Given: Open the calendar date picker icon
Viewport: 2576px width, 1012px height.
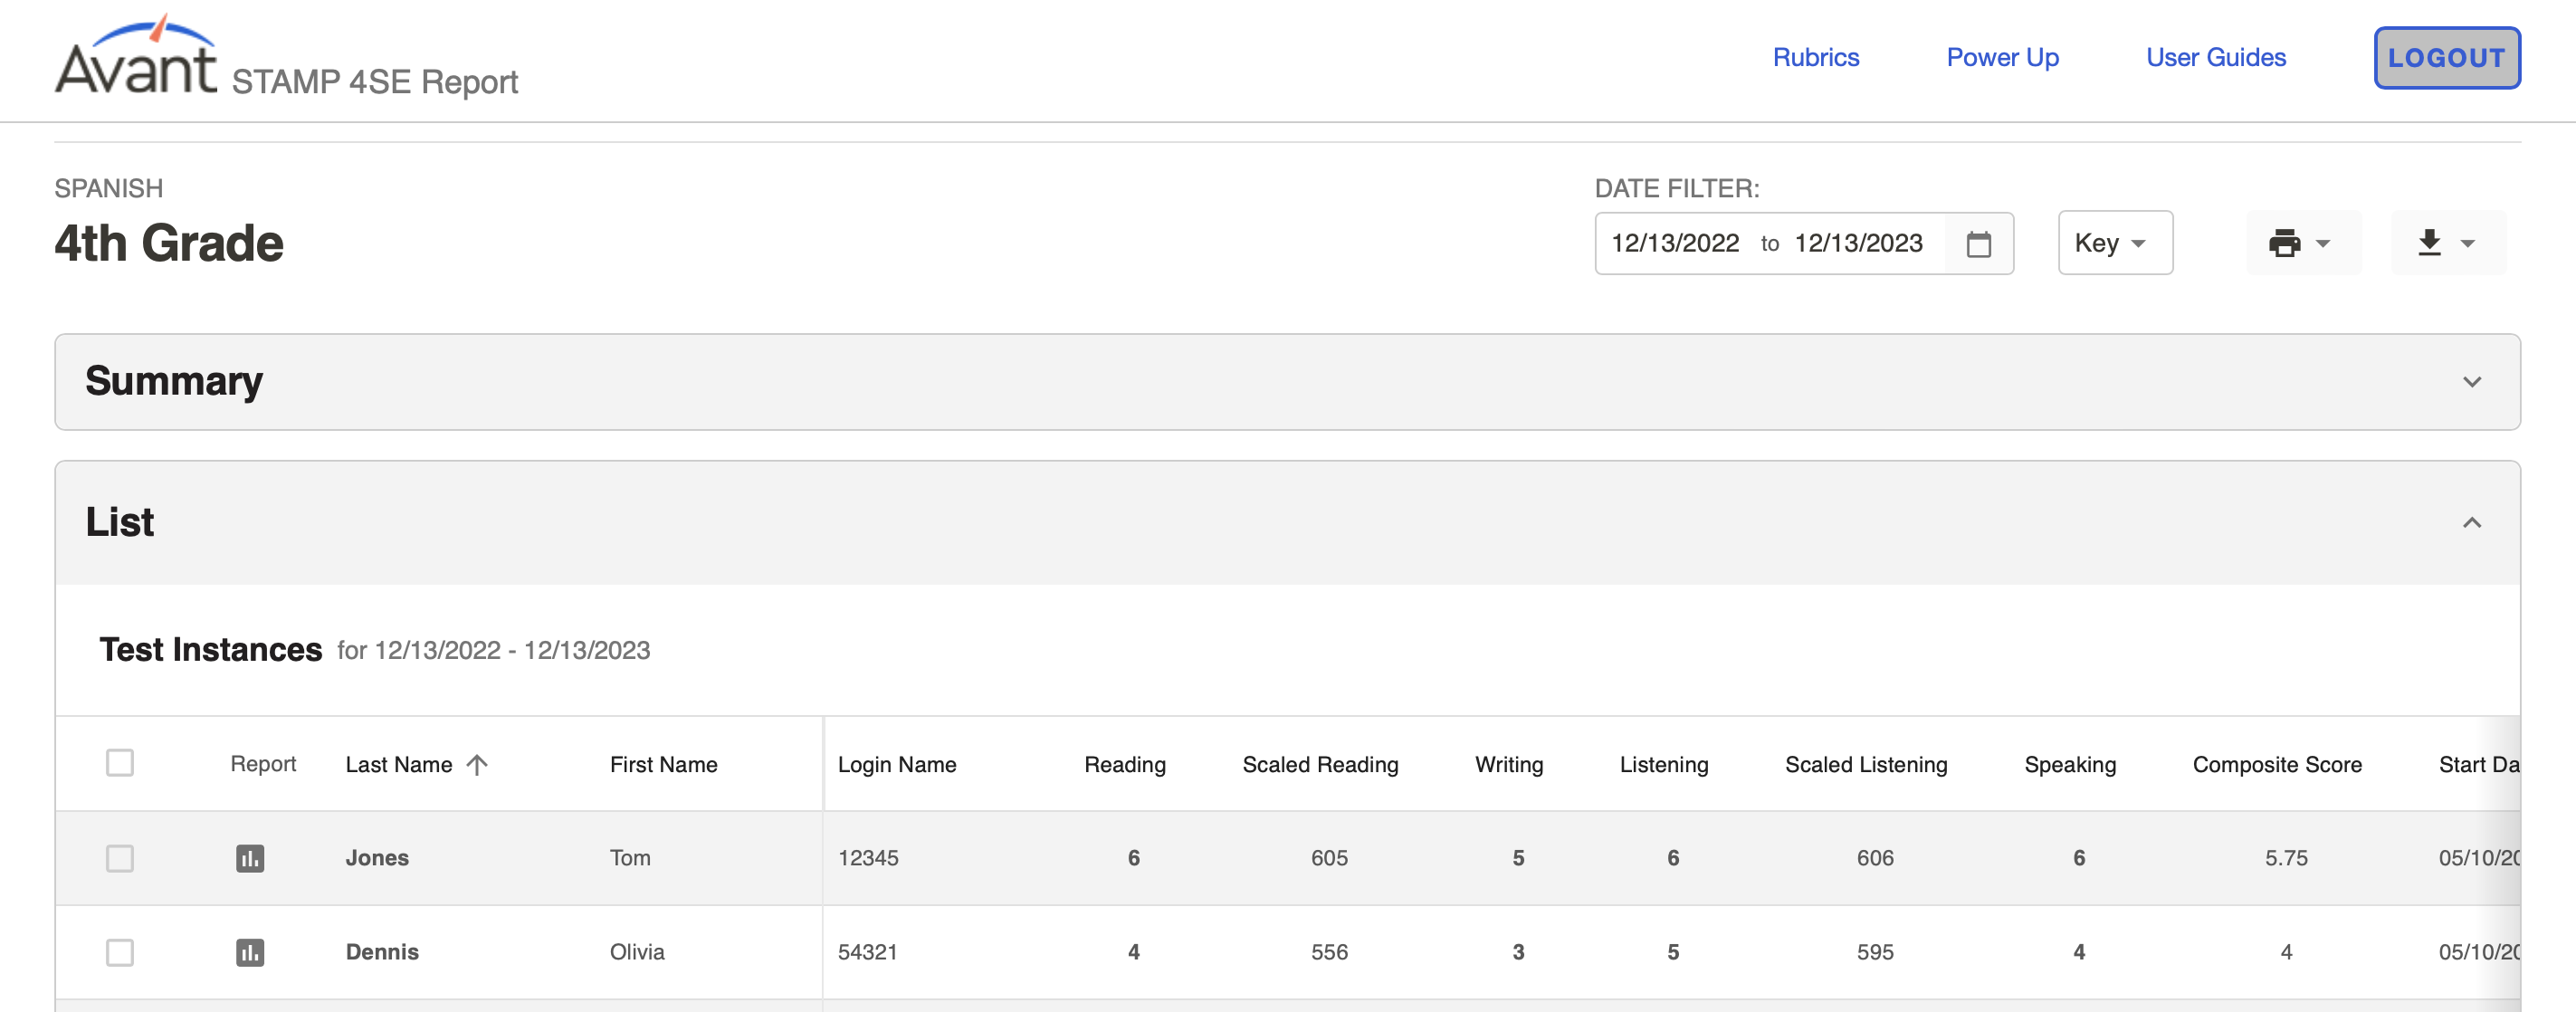Looking at the screenshot, I should pyautogui.click(x=1978, y=243).
